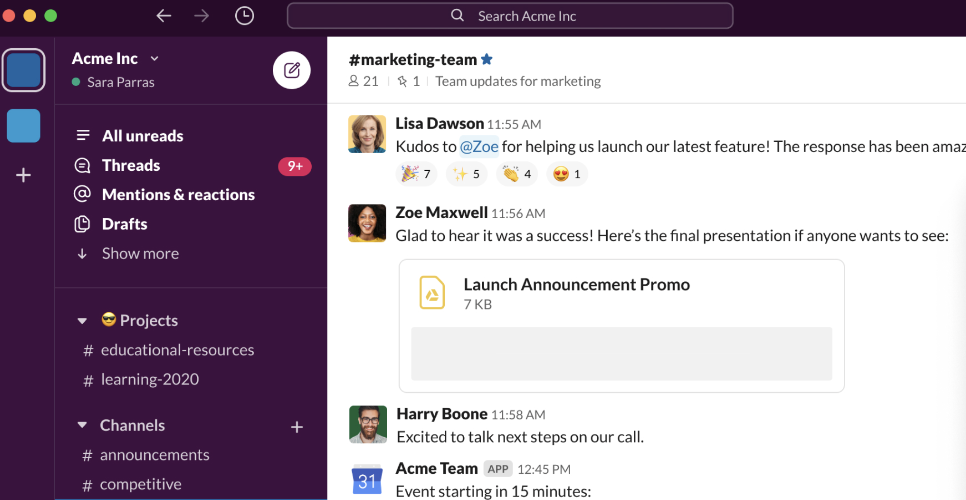
Task: Go back with the left arrow
Action: pyautogui.click(x=163, y=16)
